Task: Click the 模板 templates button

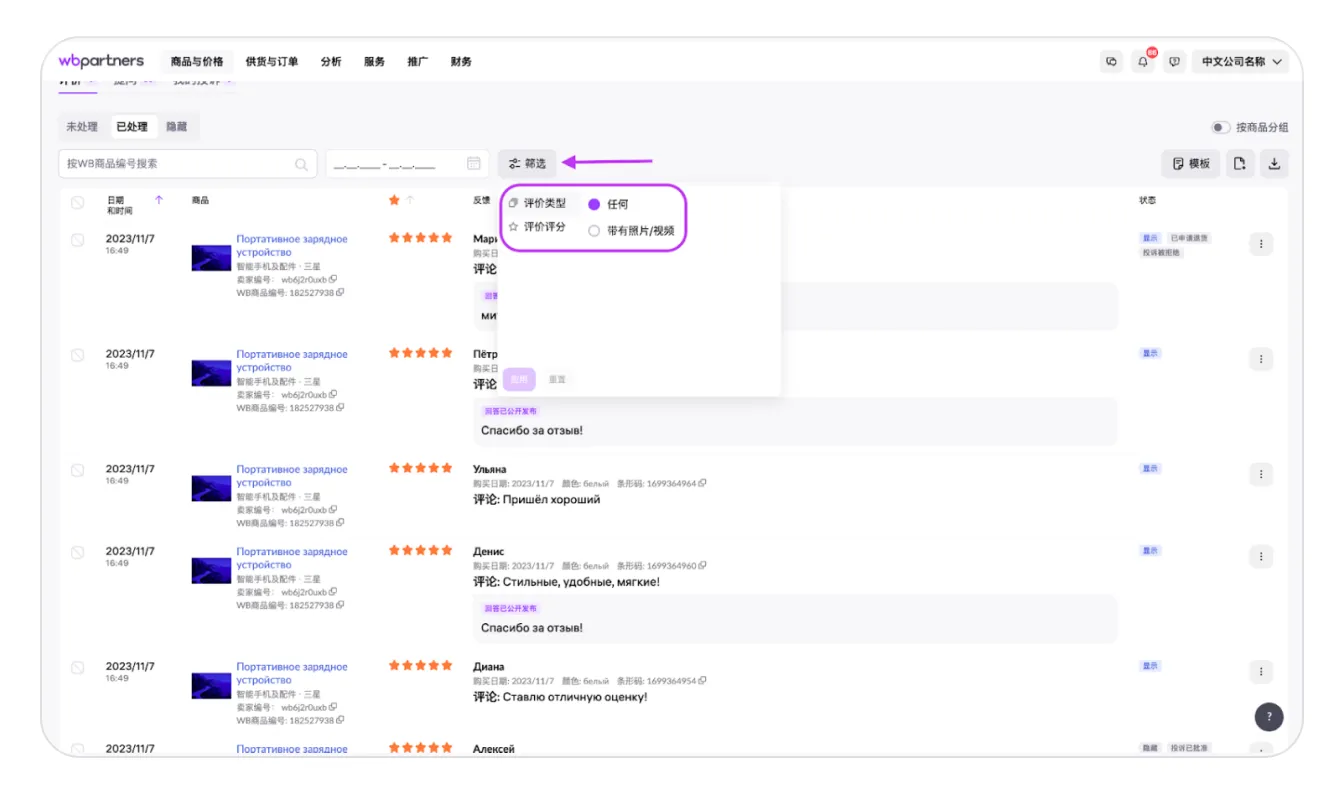Action: tap(1191, 164)
